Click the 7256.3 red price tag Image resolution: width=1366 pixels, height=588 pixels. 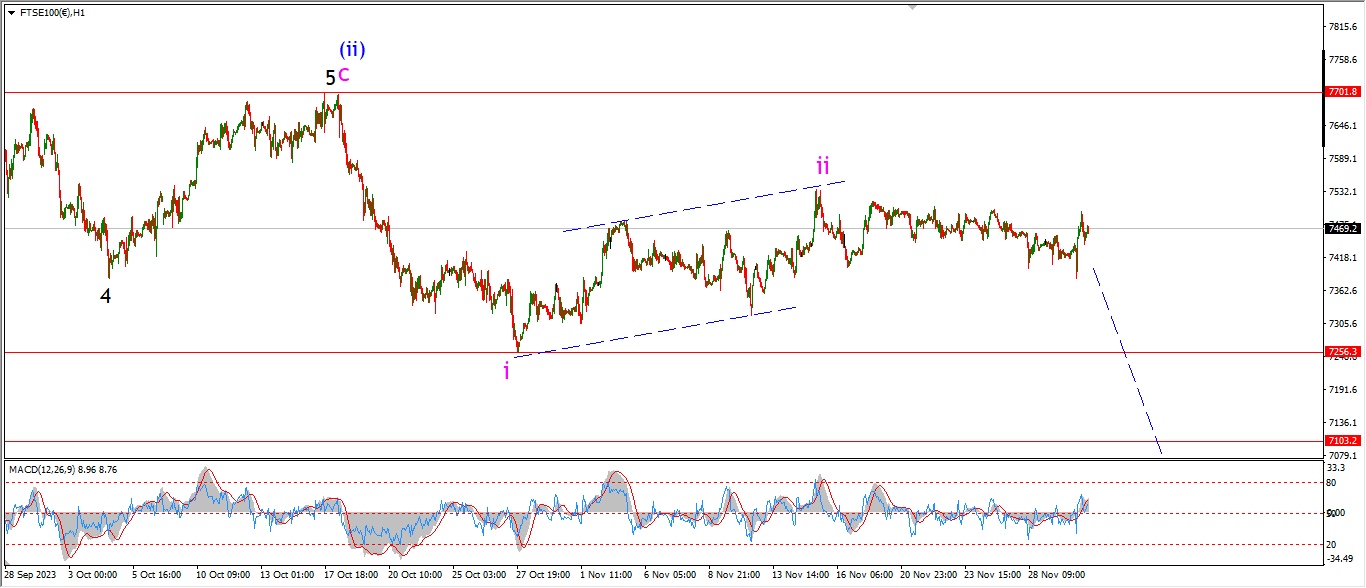click(x=1343, y=352)
